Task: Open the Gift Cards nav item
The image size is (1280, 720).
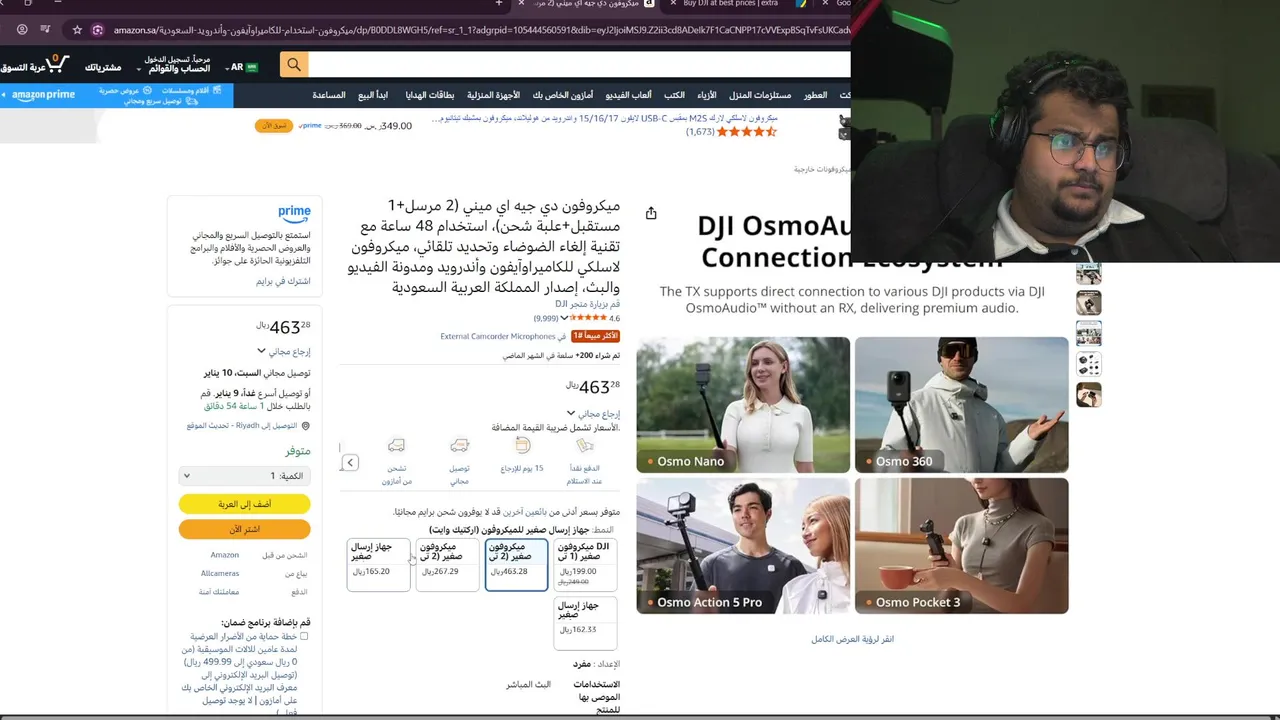Action: [x=430, y=95]
